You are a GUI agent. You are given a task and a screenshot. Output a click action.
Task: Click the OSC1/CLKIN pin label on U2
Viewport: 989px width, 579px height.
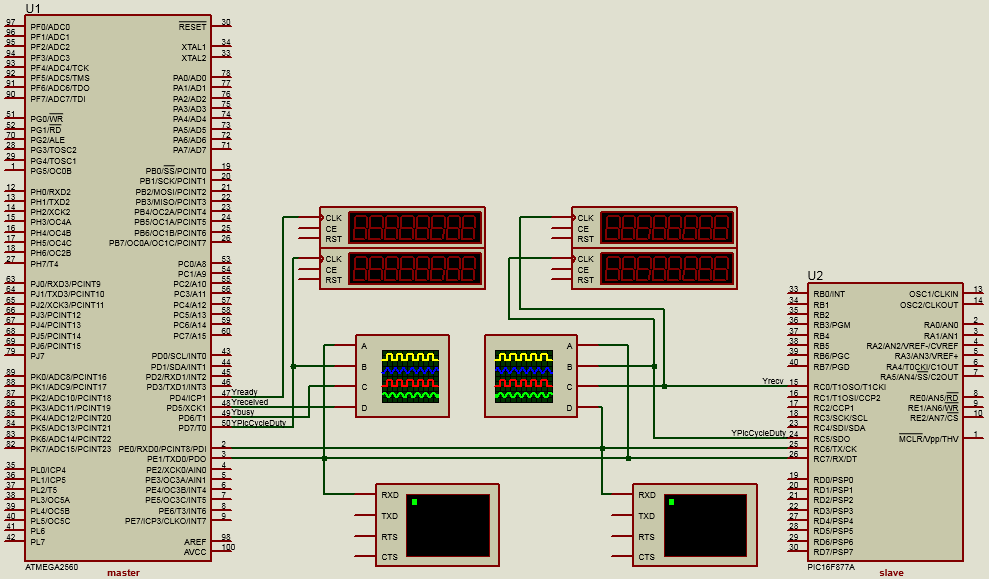click(x=933, y=294)
